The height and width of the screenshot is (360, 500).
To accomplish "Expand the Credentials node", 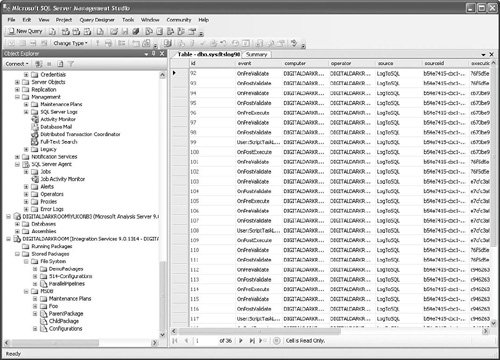I will click(26, 75).
